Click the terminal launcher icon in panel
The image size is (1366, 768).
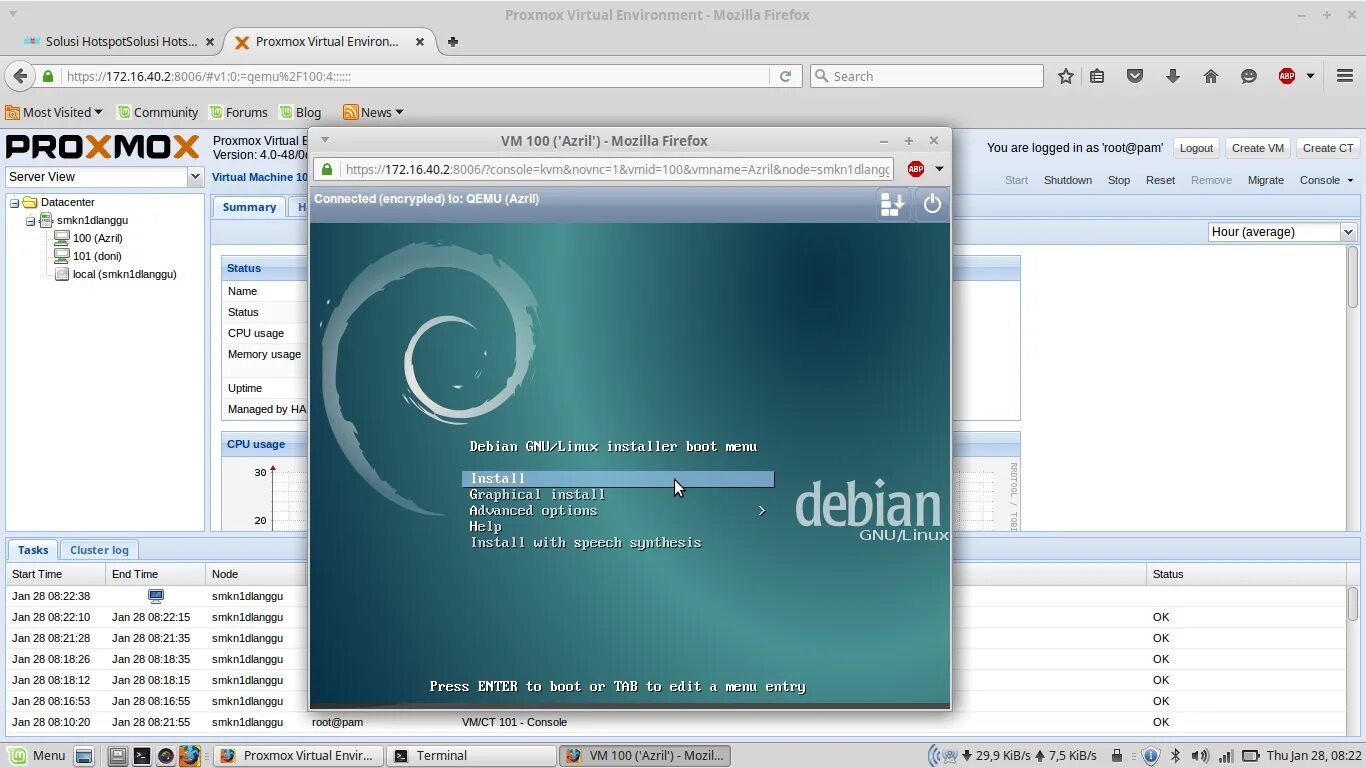click(x=142, y=755)
